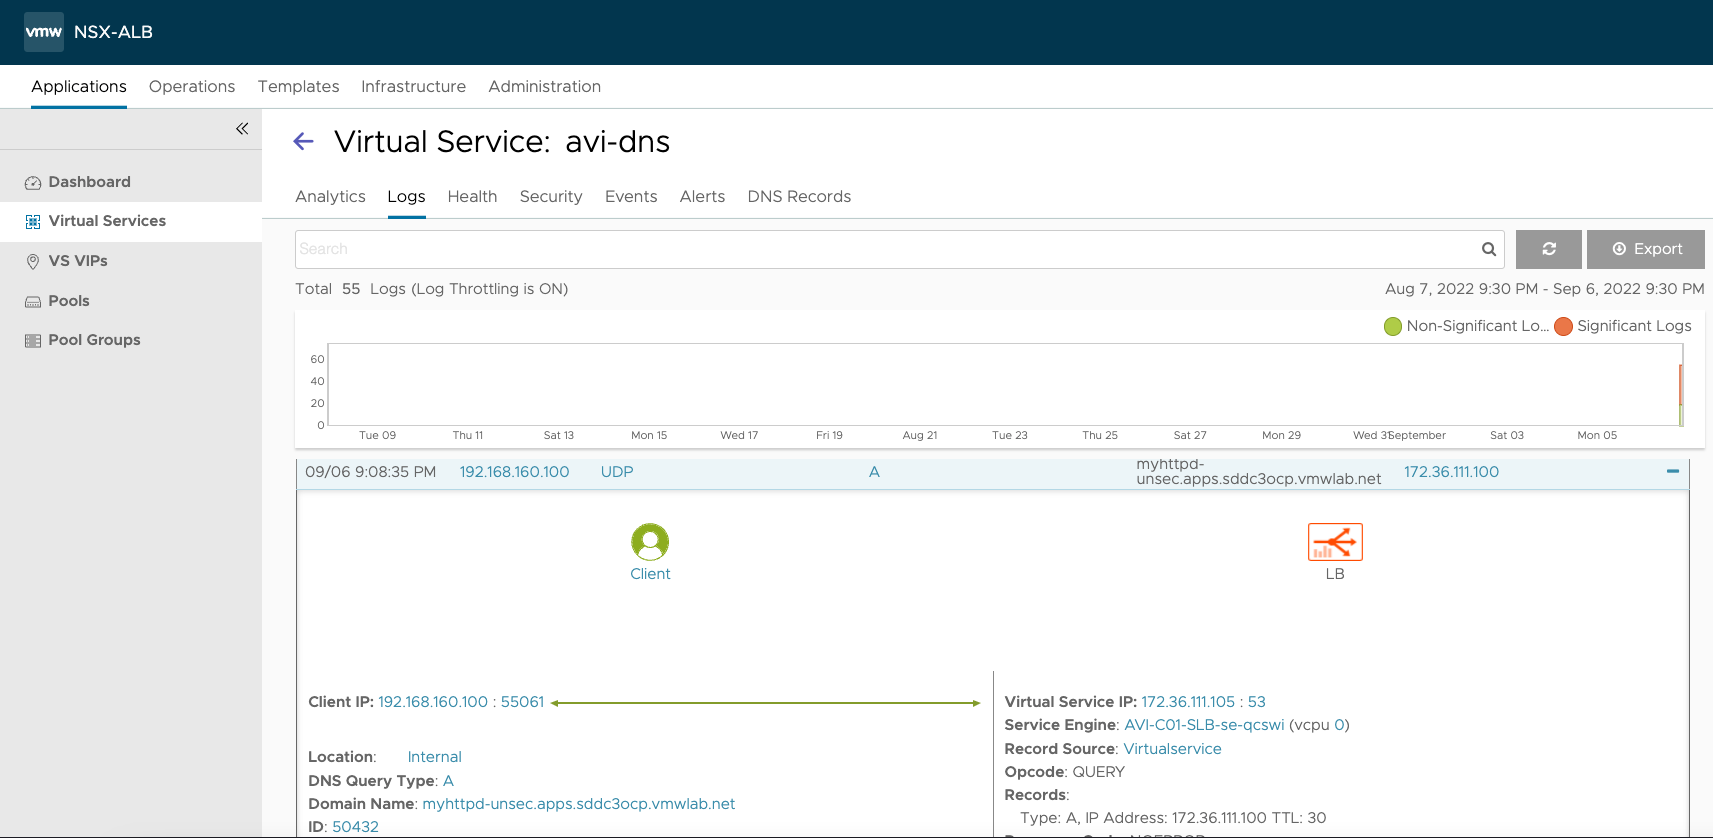Click Virtual Service IP 172.36.111.105

1188,702
